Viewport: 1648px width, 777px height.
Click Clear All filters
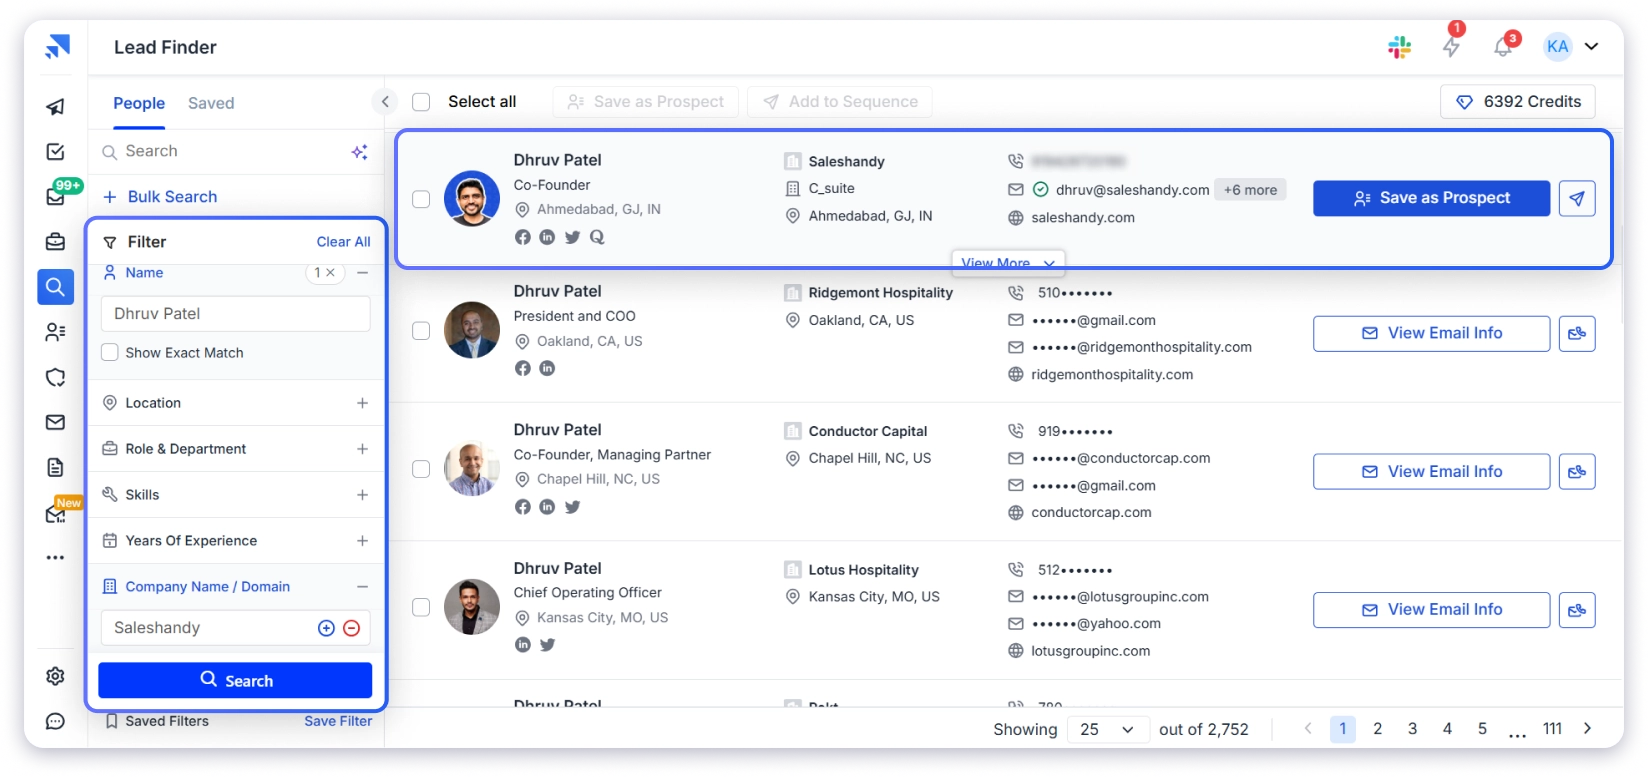click(343, 242)
